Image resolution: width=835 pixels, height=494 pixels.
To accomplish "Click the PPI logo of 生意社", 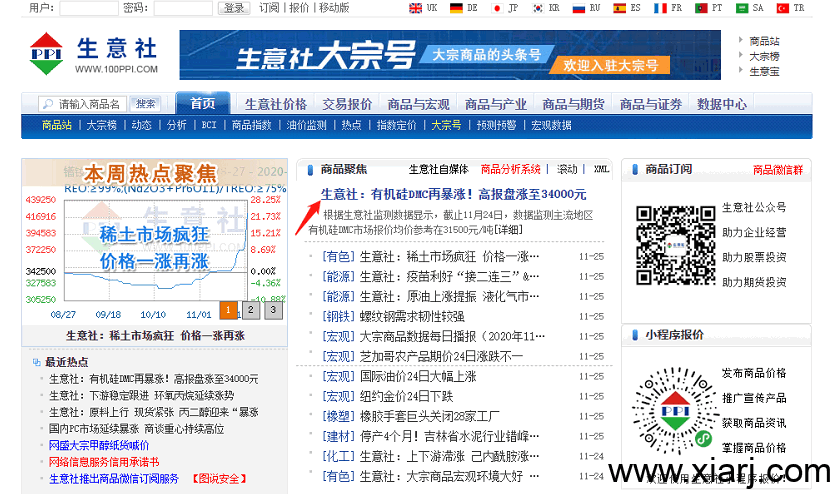I will 46,54.
